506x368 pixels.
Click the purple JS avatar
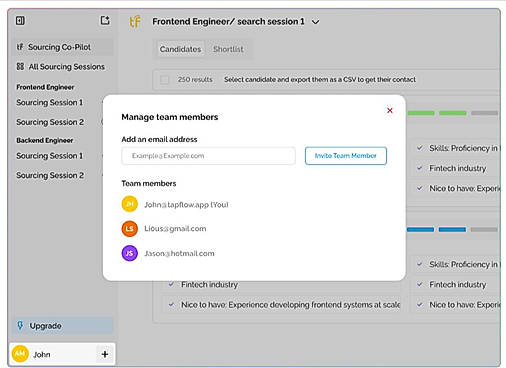point(130,253)
